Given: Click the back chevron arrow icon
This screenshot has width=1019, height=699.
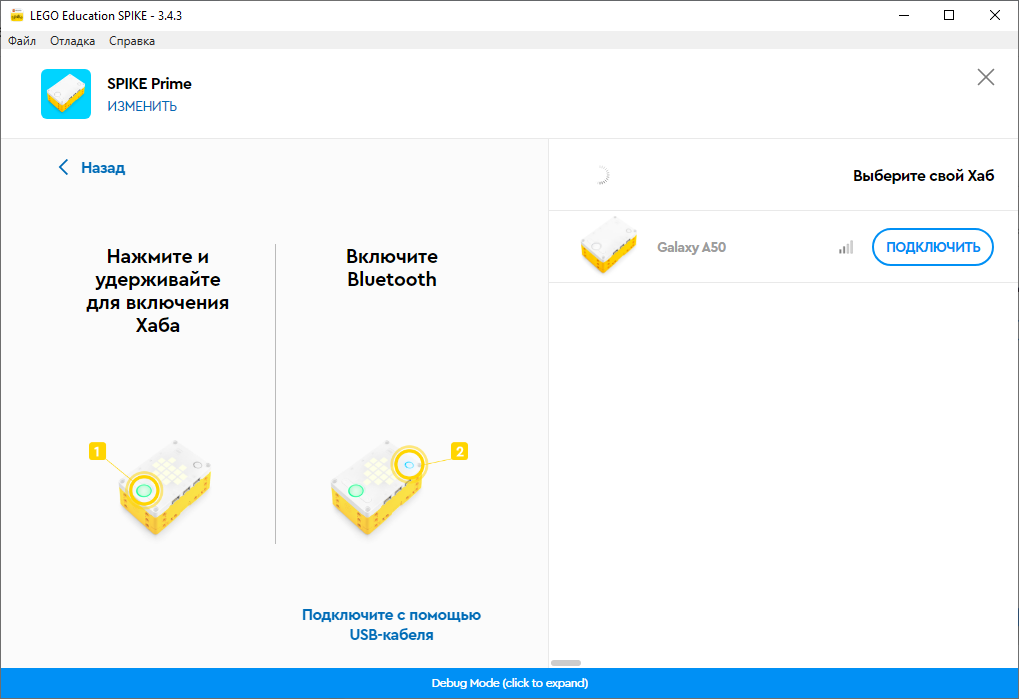Looking at the screenshot, I should point(63,168).
